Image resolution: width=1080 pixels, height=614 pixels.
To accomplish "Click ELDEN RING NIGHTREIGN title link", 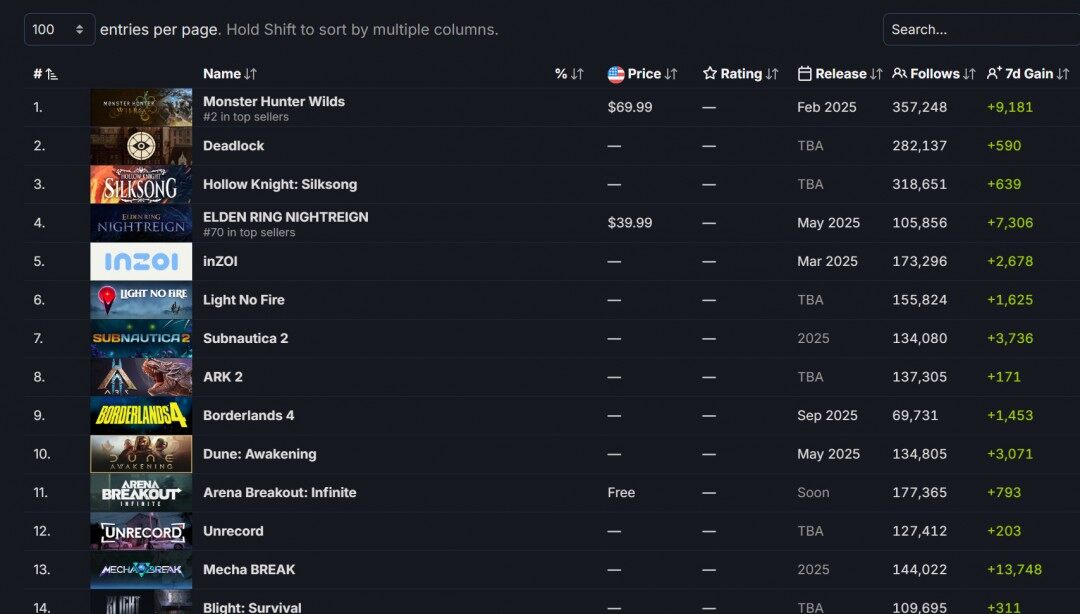I will click(285, 217).
